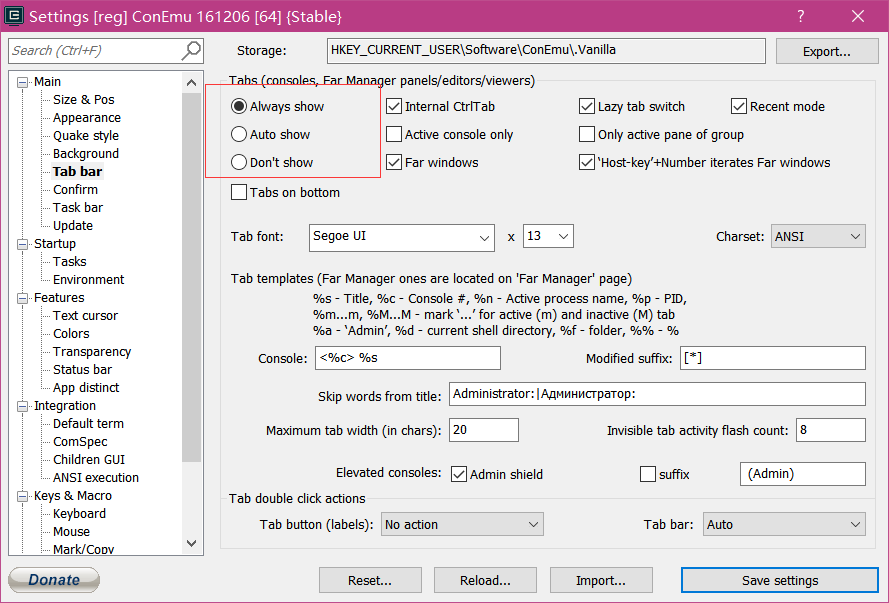
Task: Enable Active console only checkbox
Action: [x=394, y=134]
